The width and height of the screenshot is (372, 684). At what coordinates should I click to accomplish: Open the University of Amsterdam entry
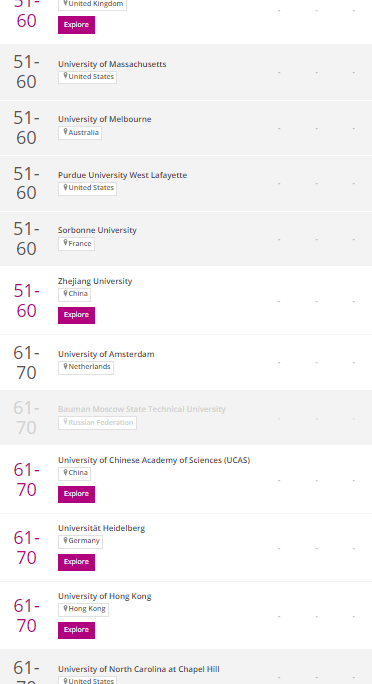pos(106,354)
